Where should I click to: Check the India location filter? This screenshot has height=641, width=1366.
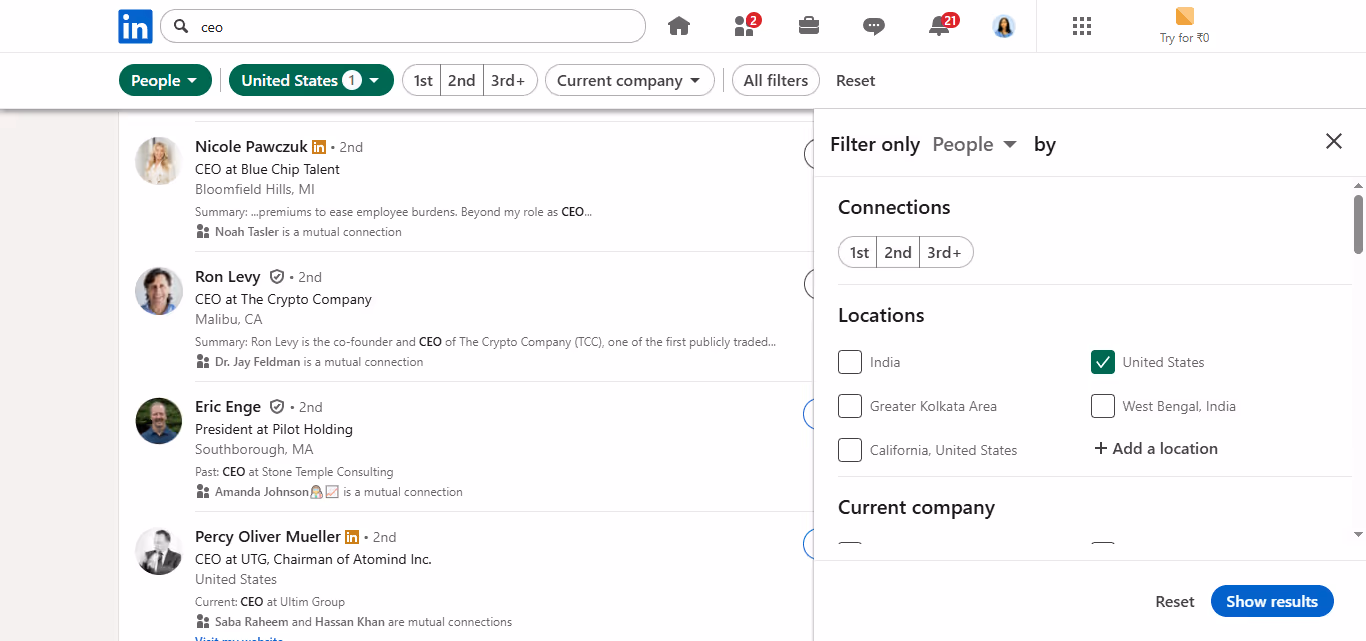[850, 362]
